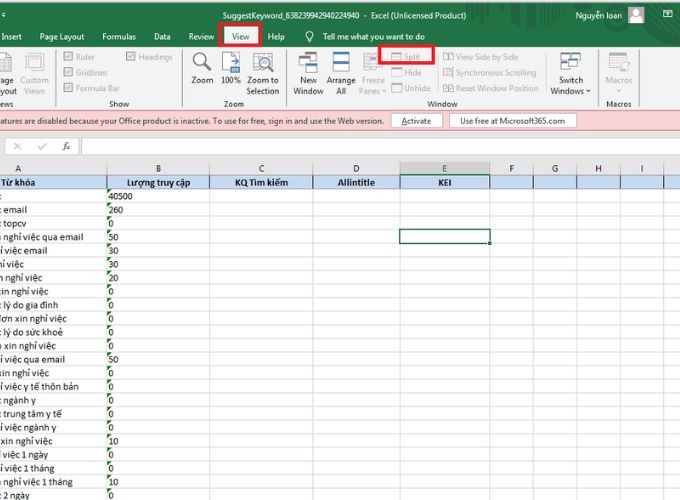Screen dimensions: 680x500
Task: Select the cell nghỉ việc 1 tháng
Action: [53, 482]
